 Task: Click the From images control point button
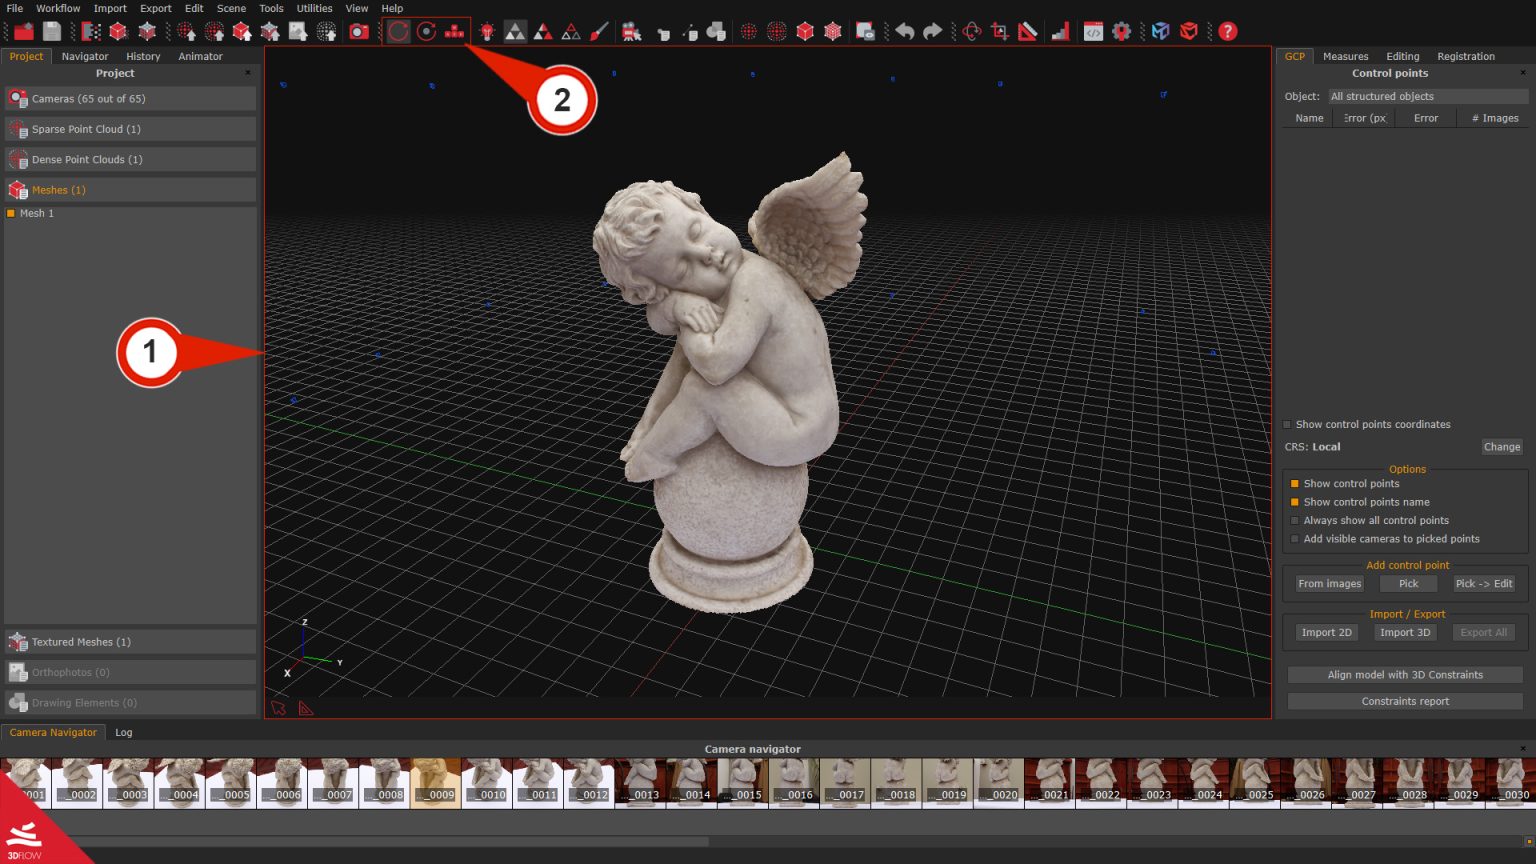pyautogui.click(x=1329, y=583)
